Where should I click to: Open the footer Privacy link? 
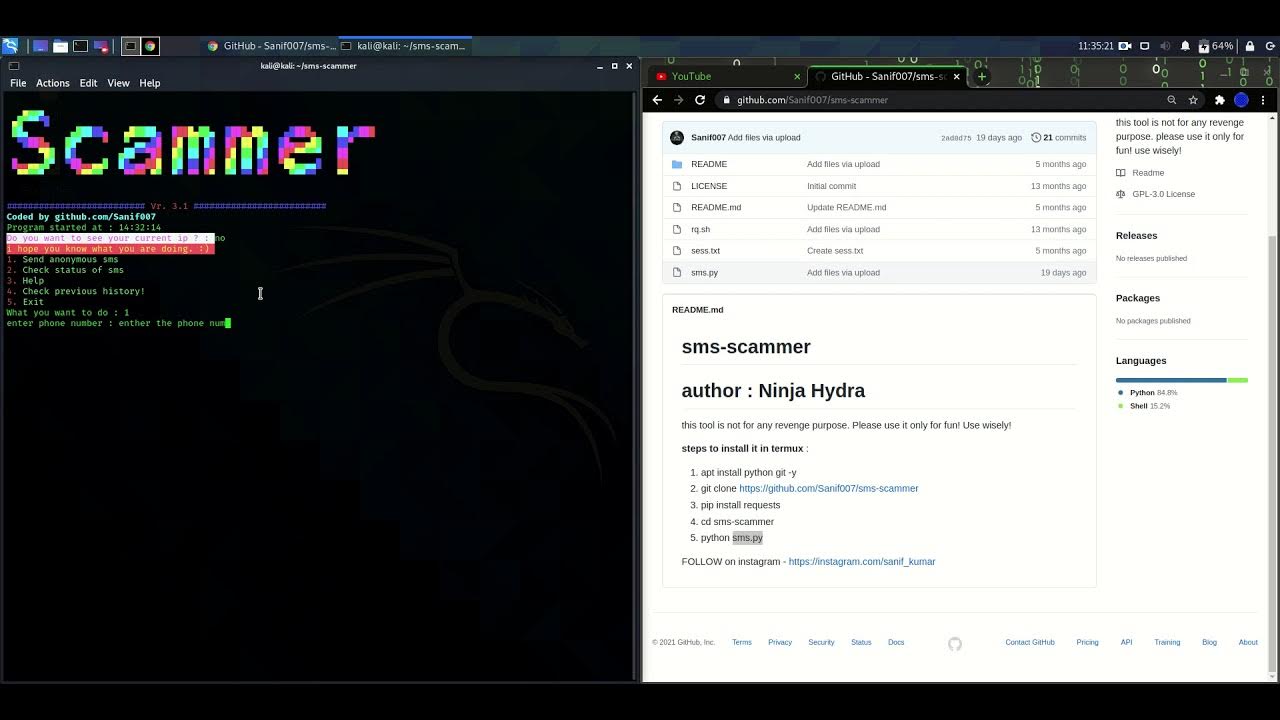(780, 642)
